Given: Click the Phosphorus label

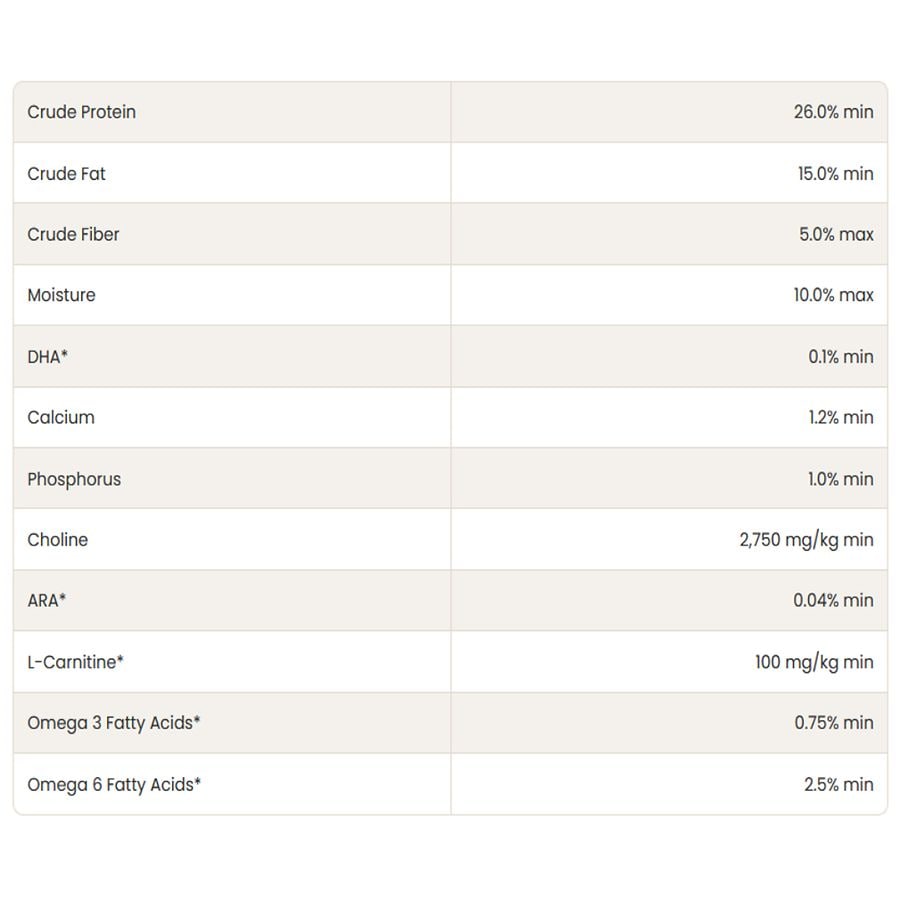Looking at the screenshot, I should pos(74,479).
